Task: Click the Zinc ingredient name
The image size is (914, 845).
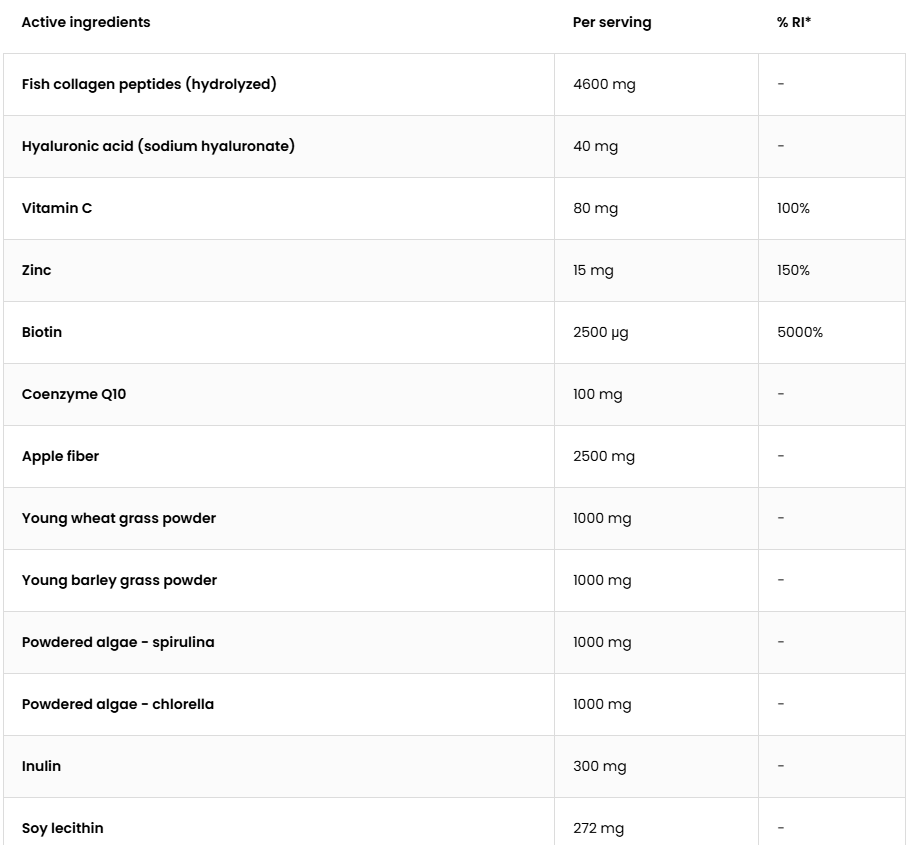Action: point(36,270)
